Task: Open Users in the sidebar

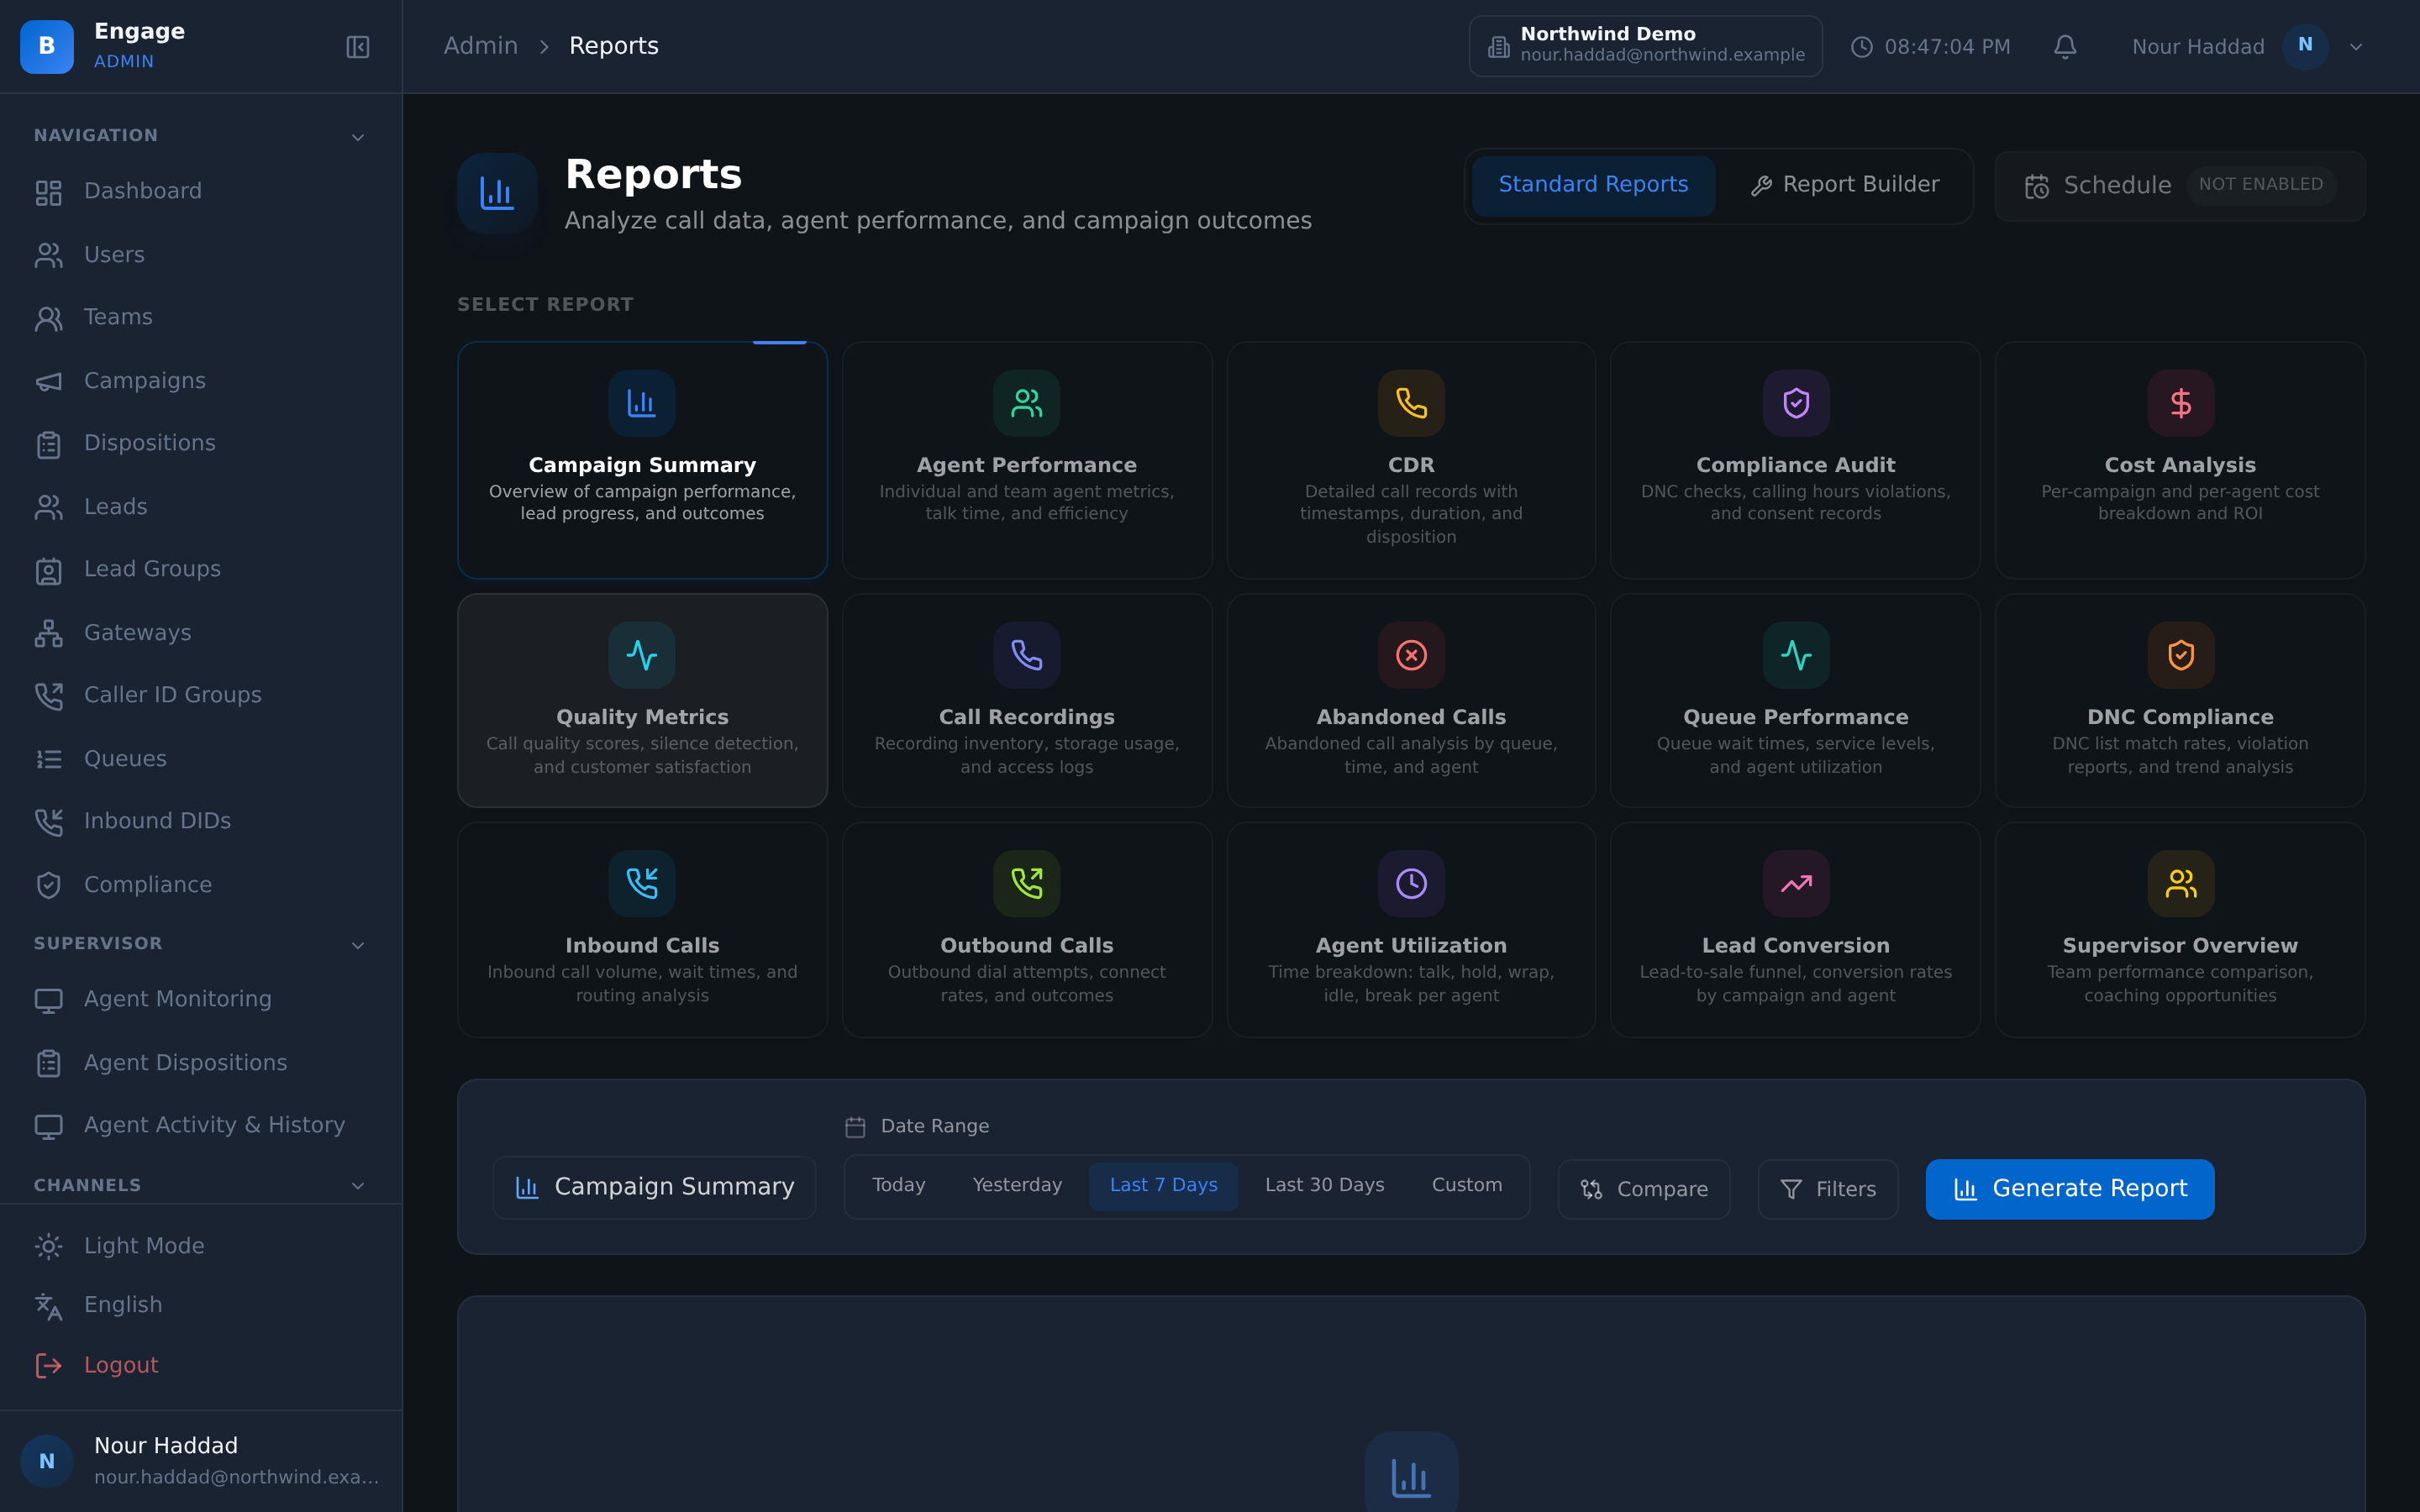Action: [200, 255]
